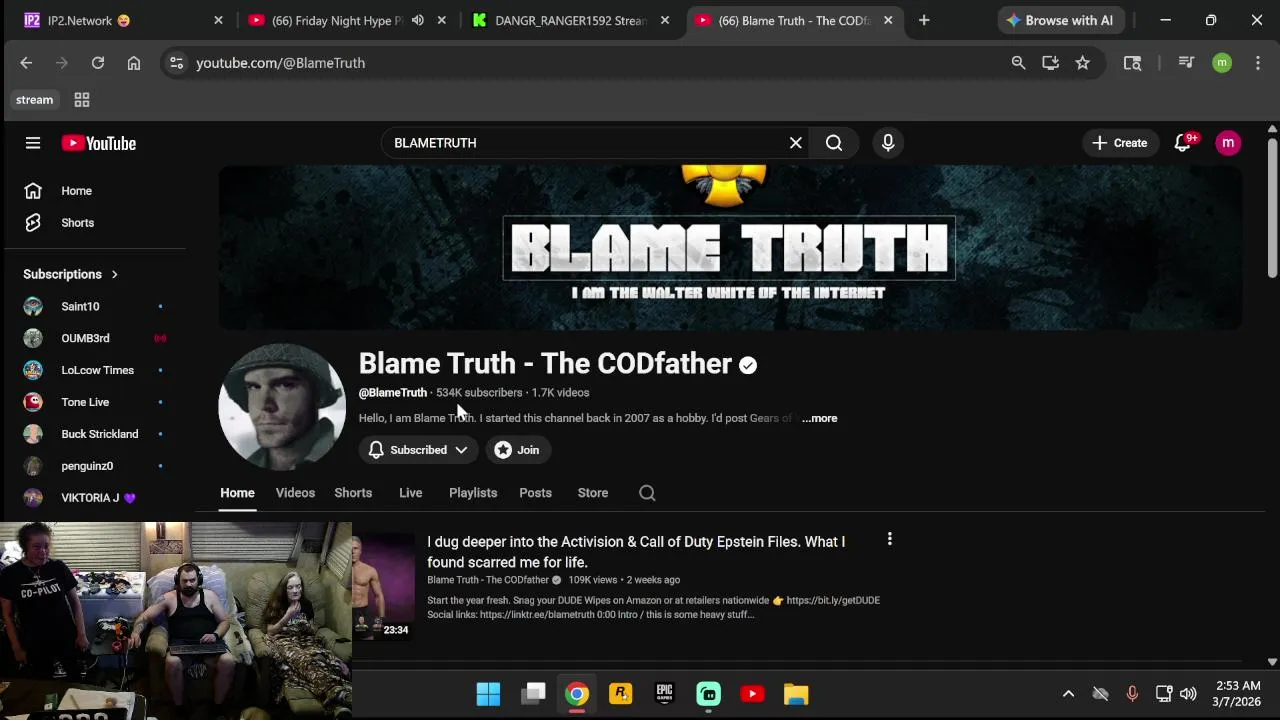The width and height of the screenshot is (1280, 720).
Task: Click the page vertical scrollbar
Action: (x=1272, y=208)
